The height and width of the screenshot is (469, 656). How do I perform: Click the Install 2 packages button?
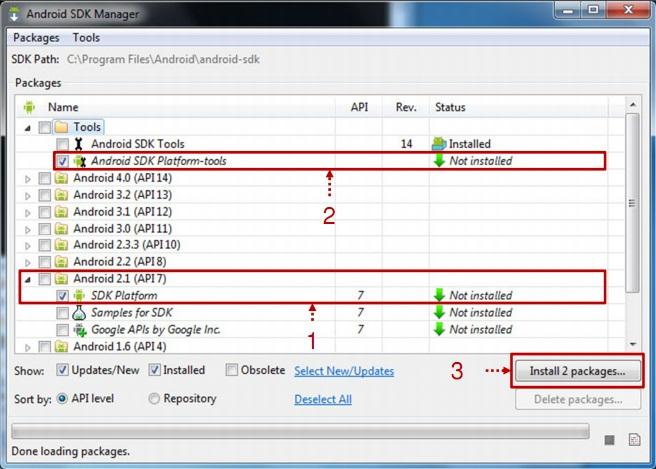click(x=577, y=371)
